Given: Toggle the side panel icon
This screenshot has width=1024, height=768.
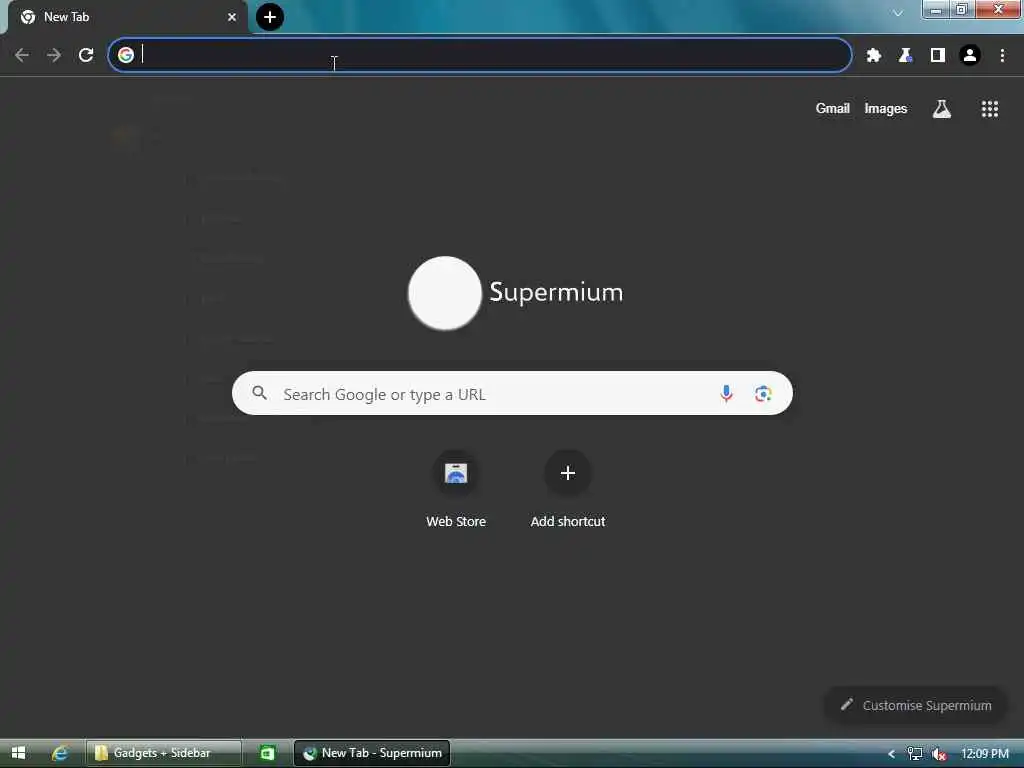Looking at the screenshot, I should click(938, 56).
